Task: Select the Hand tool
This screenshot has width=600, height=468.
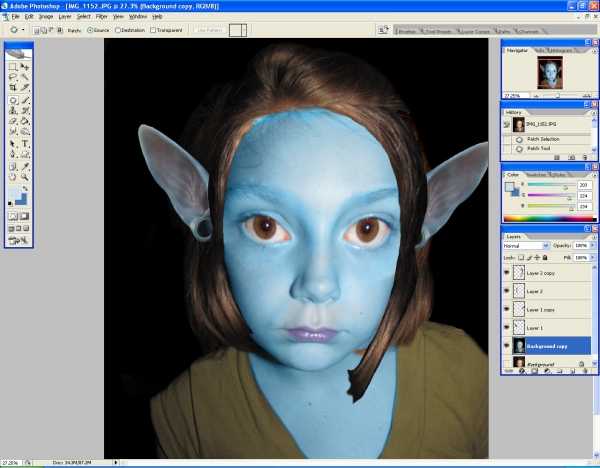Action: [x=13, y=177]
